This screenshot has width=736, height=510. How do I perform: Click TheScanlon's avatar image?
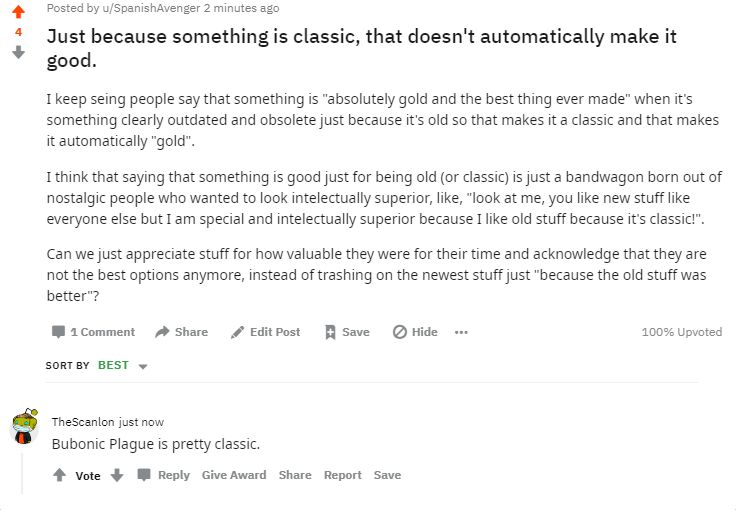click(24, 426)
